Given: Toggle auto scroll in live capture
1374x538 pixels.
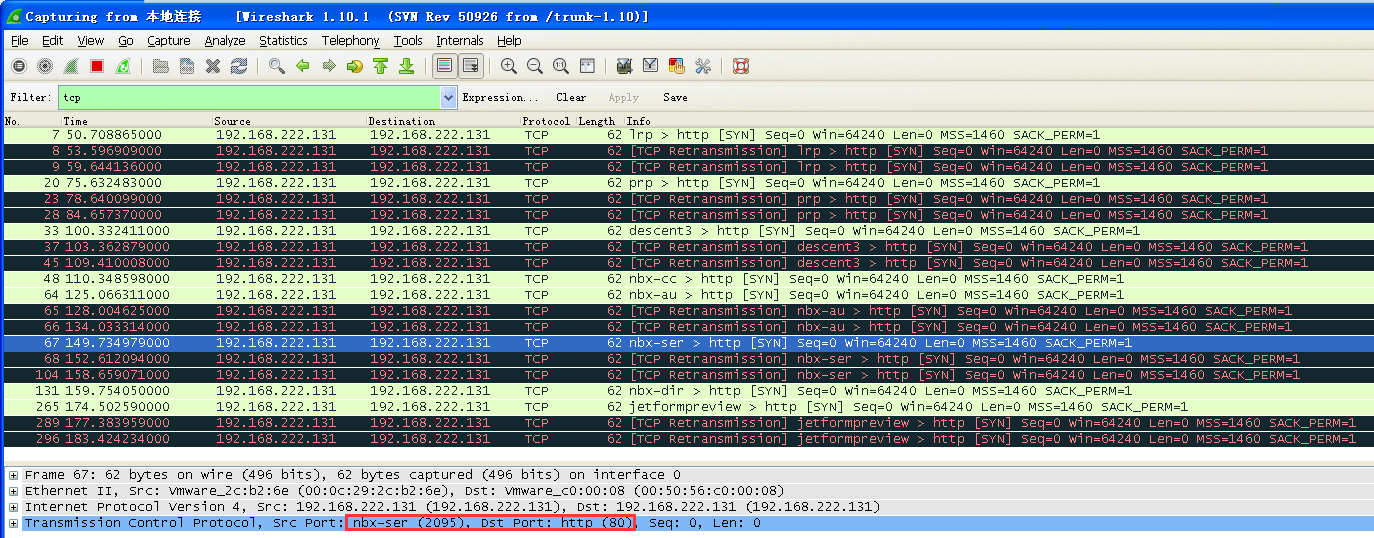Looking at the screenshot, I should click(x=471, y=66).
